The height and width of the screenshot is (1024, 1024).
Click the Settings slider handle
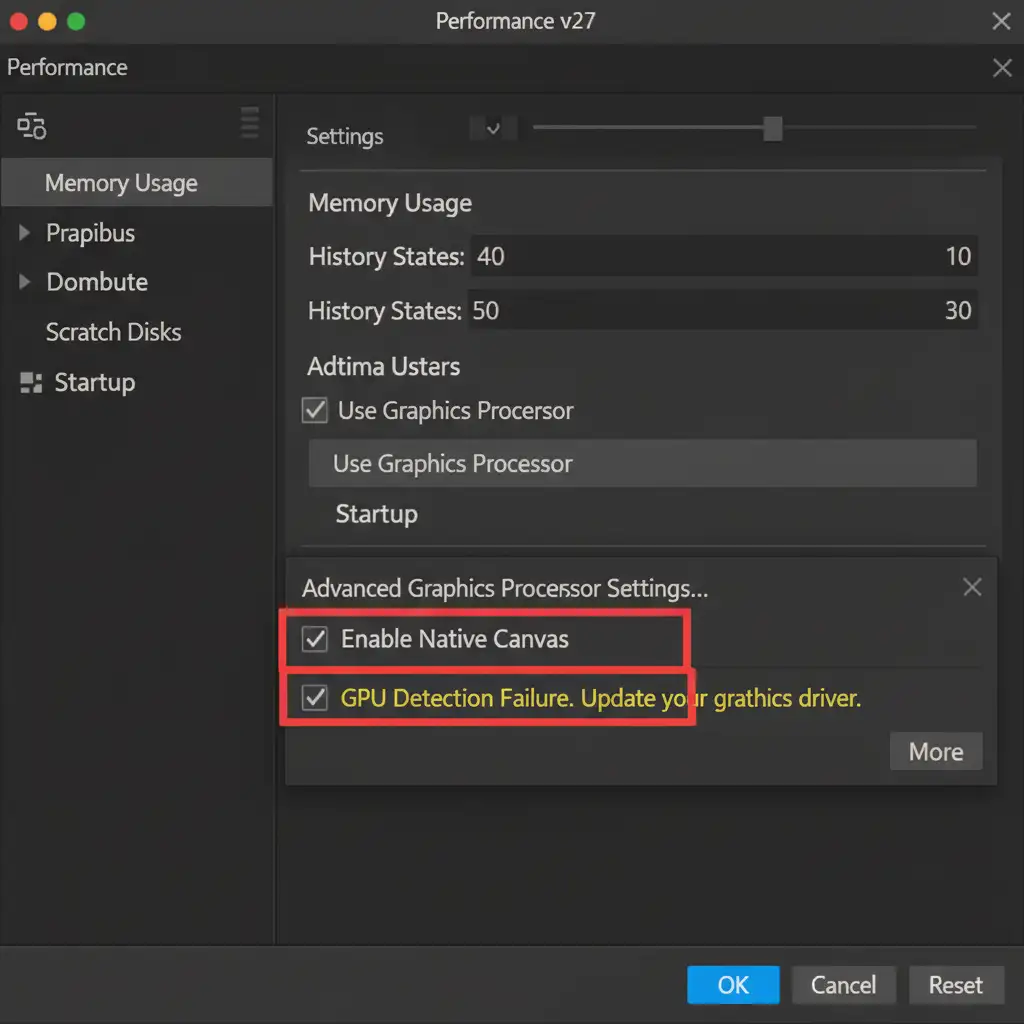772,128
